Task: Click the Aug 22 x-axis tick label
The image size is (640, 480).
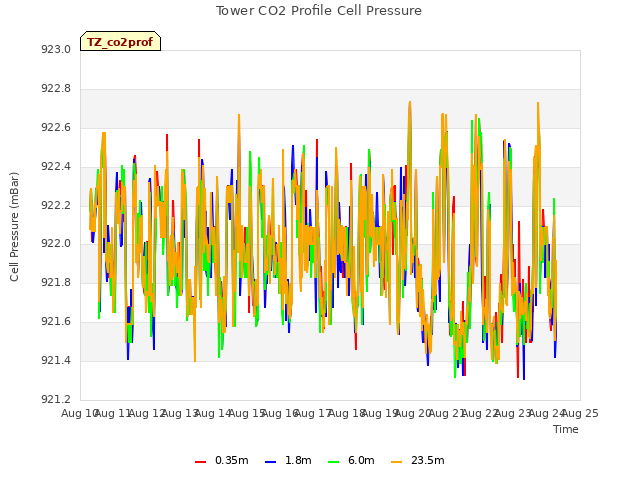Action: point(480,413)
